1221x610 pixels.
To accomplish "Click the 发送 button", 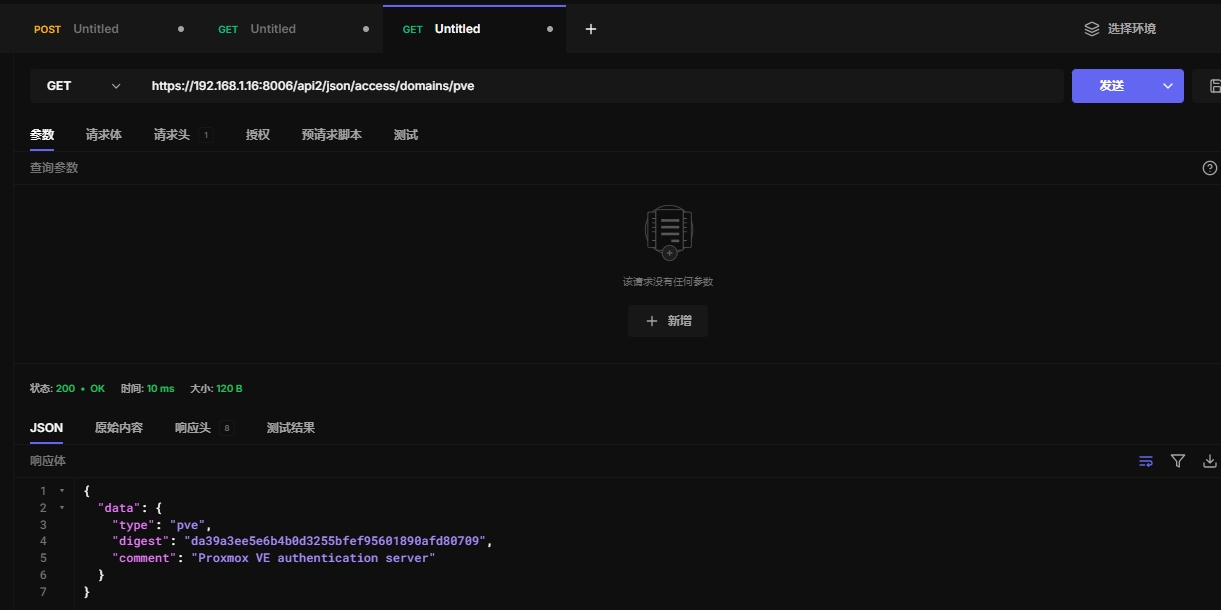I will click(1111, 86).
